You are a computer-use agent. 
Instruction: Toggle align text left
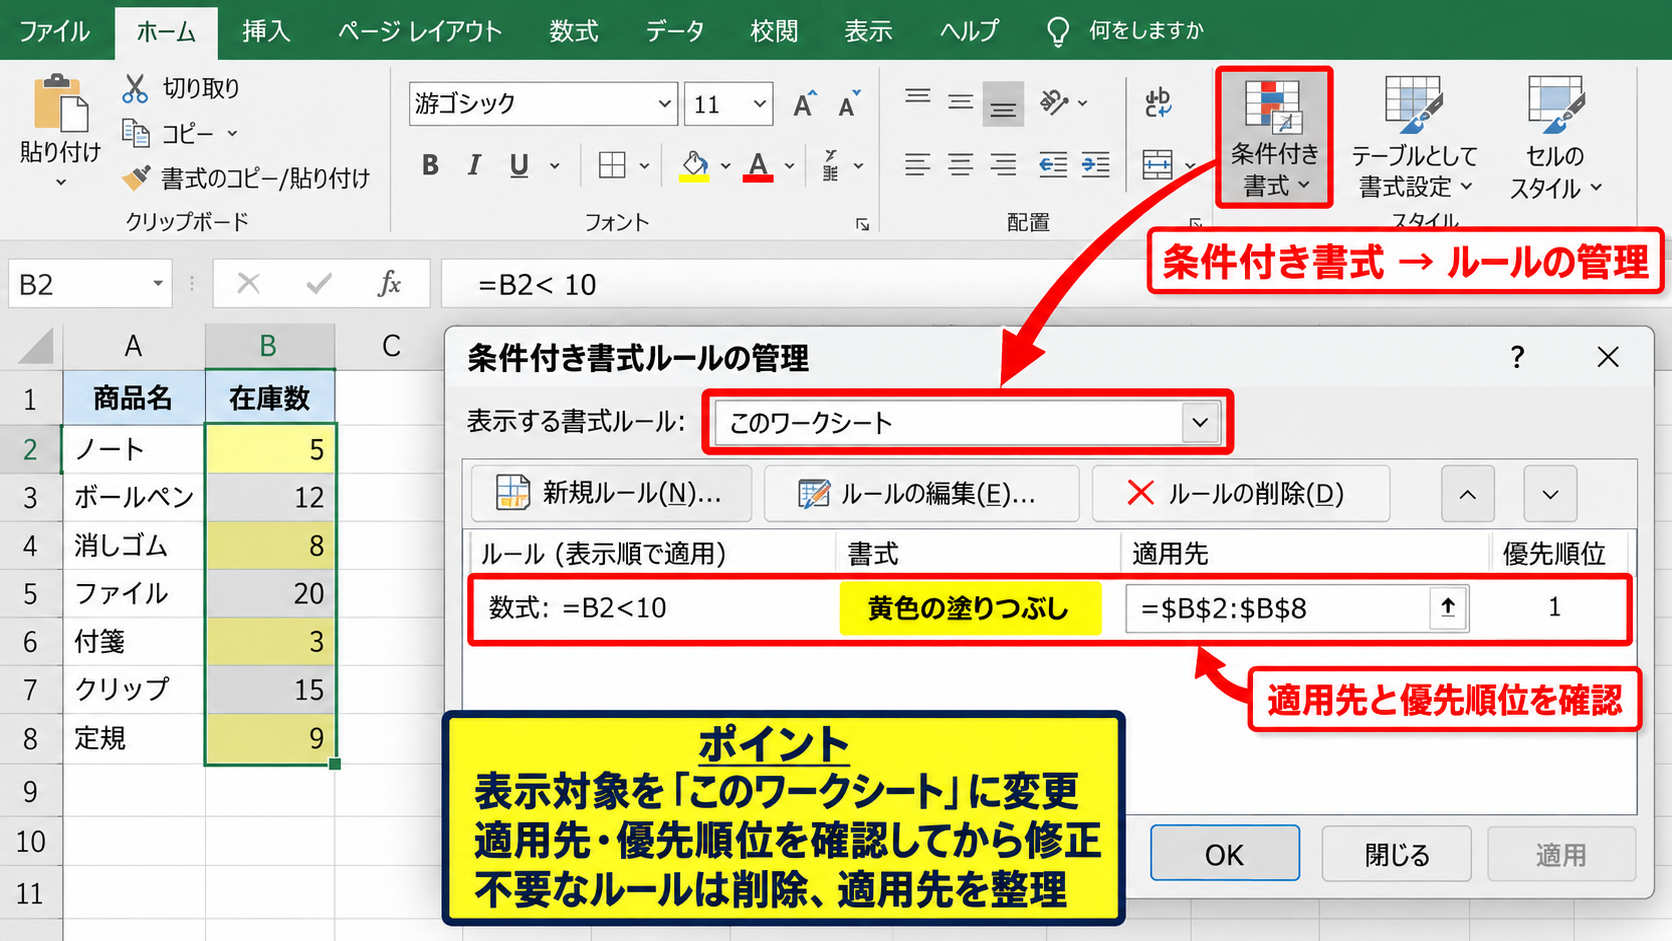pos(917,164)
